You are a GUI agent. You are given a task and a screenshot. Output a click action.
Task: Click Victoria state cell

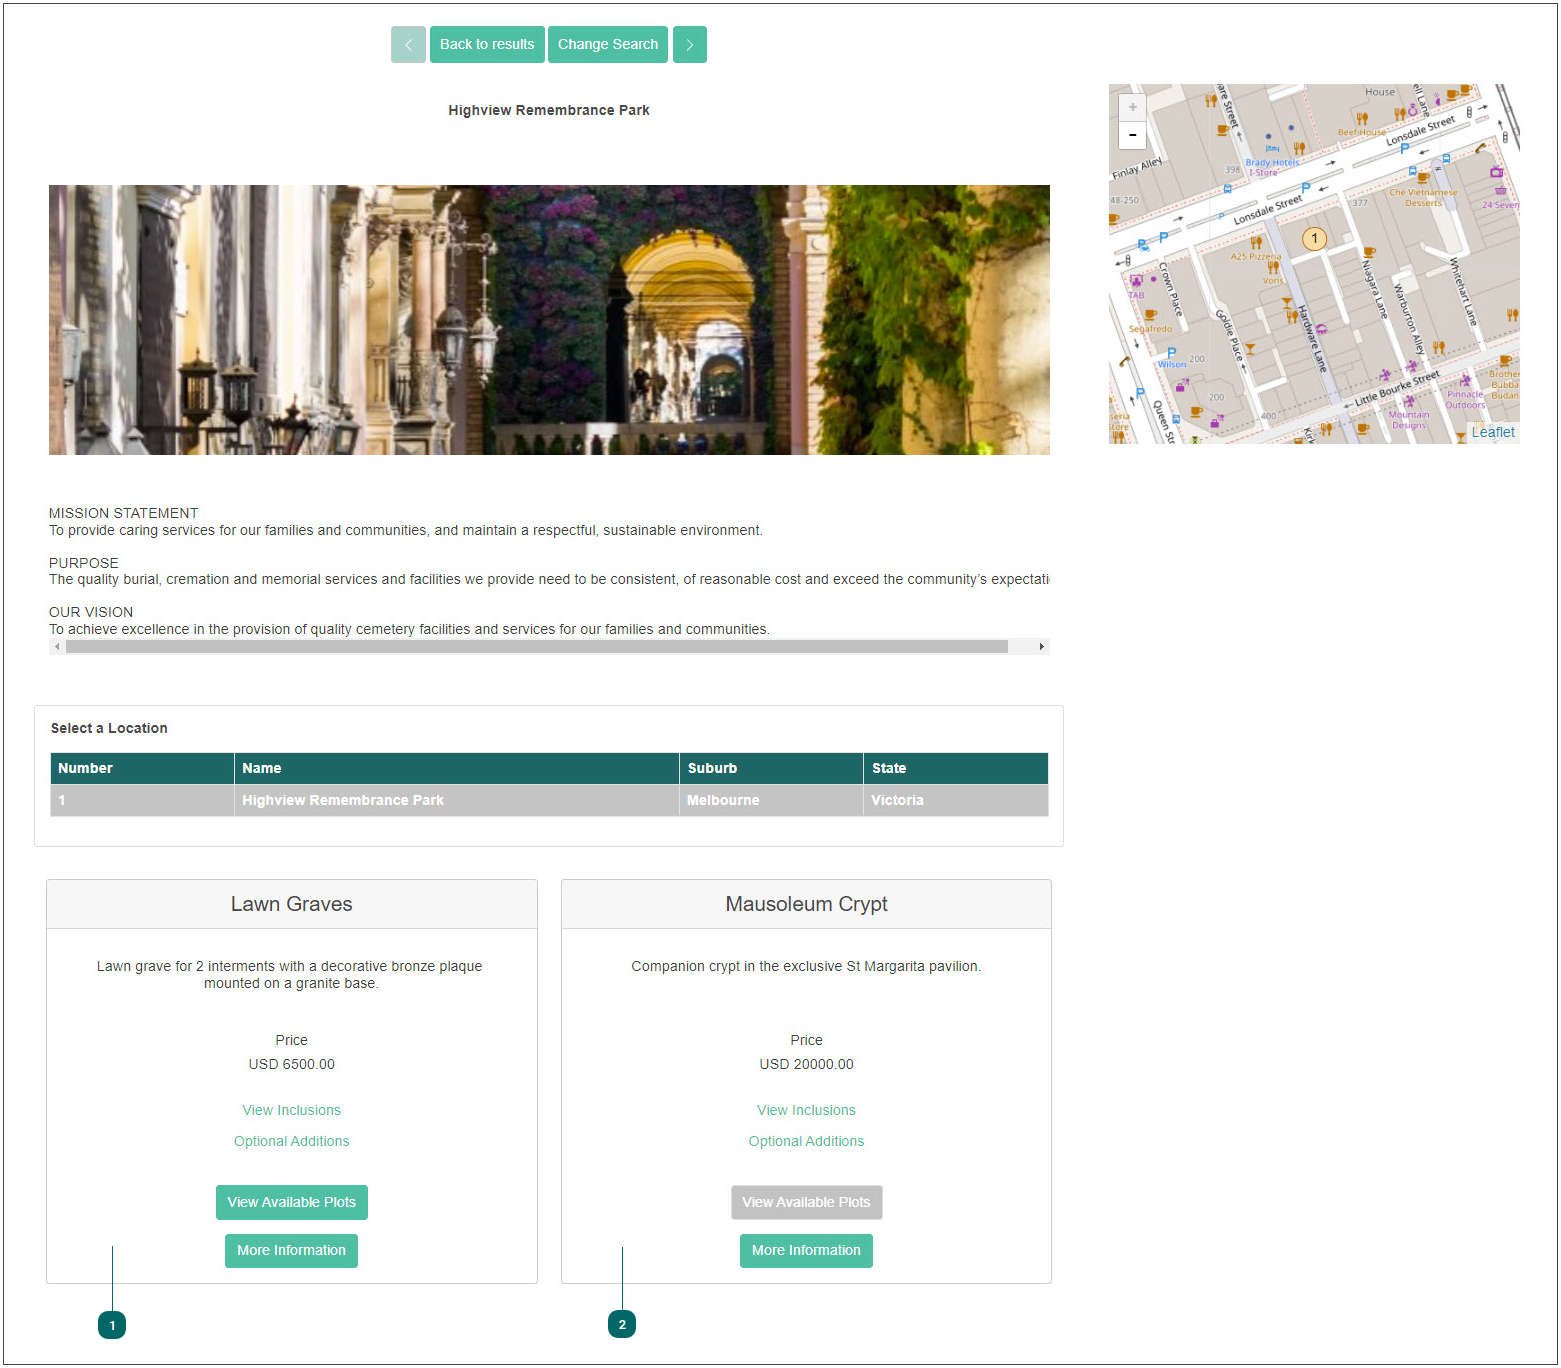tap(956, 800)
